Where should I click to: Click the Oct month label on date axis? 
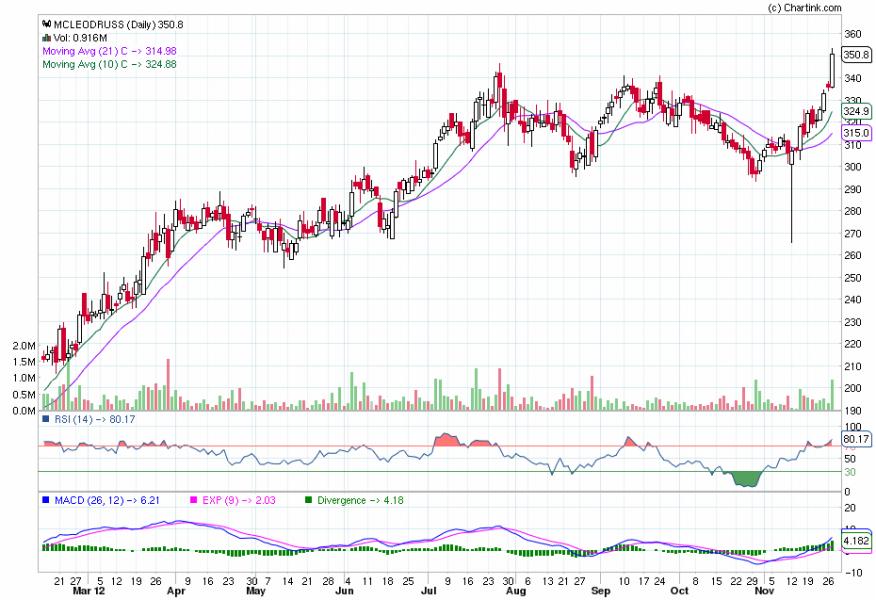click(x=679, y=591)
